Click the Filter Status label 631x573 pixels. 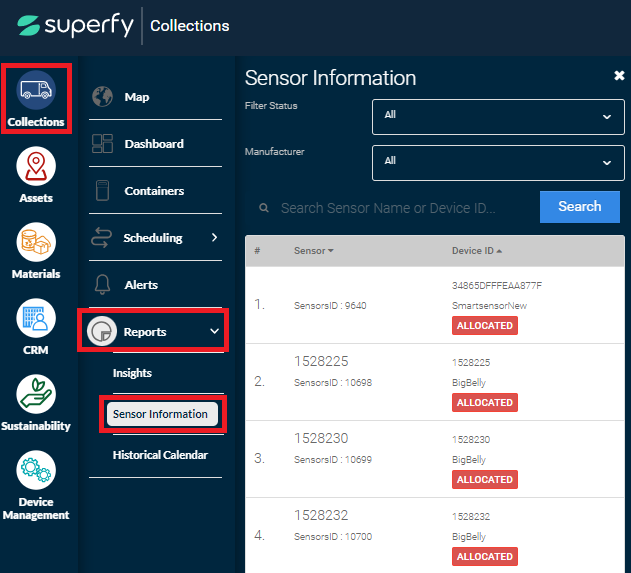coord(271,105)
